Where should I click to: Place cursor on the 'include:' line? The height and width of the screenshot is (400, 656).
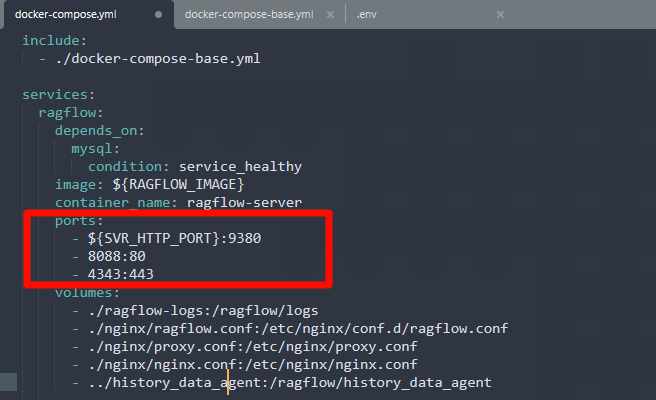(x=54, y=41)
